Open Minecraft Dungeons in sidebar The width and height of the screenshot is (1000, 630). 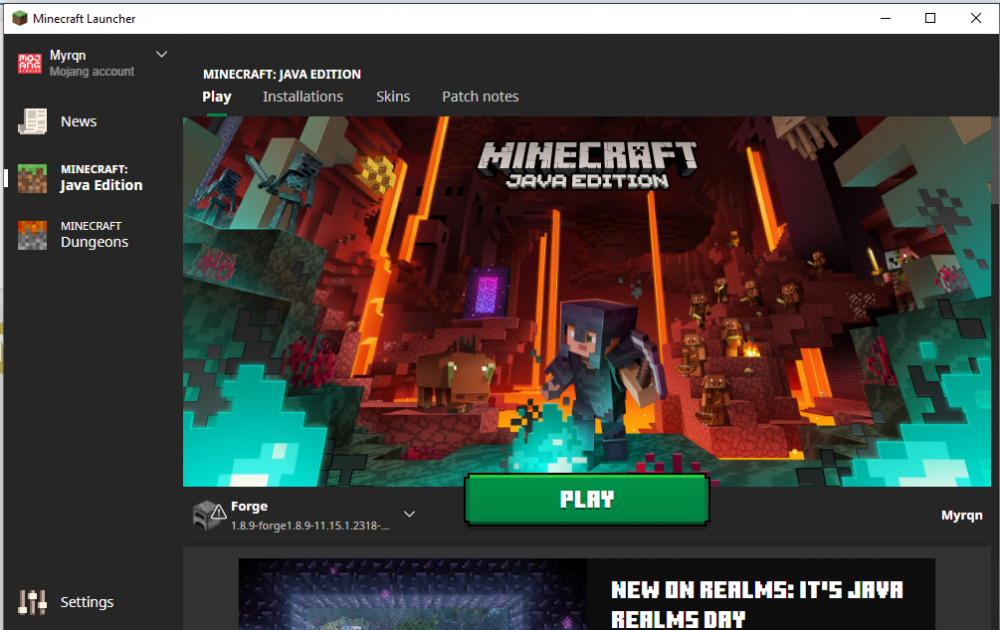click(92, 235)
